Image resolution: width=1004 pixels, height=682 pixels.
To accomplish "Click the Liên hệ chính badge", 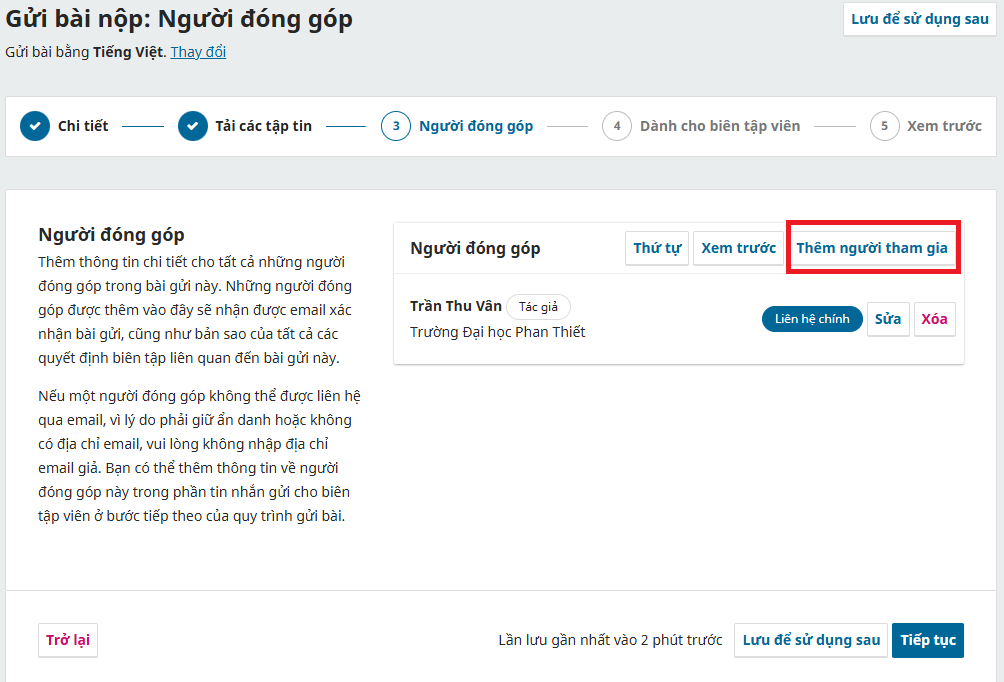I will point(812,319).
